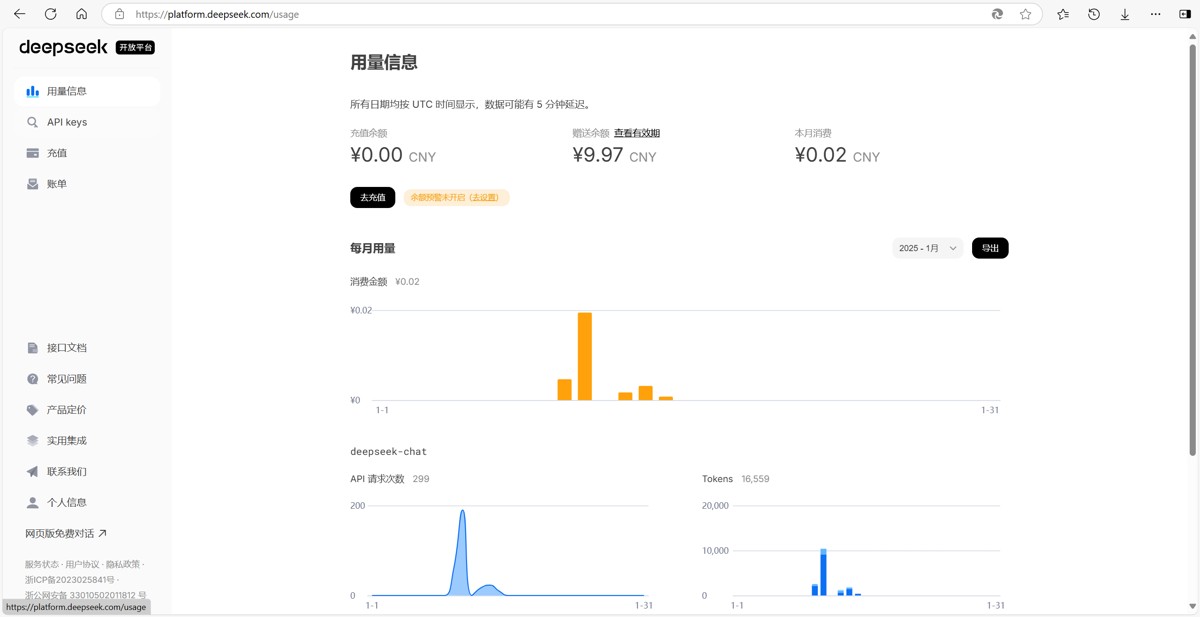Screen dimensions: 1200x617
Task: Click the tallest orange bar in 消费金额 chart
Action: [x=585, y=356]
